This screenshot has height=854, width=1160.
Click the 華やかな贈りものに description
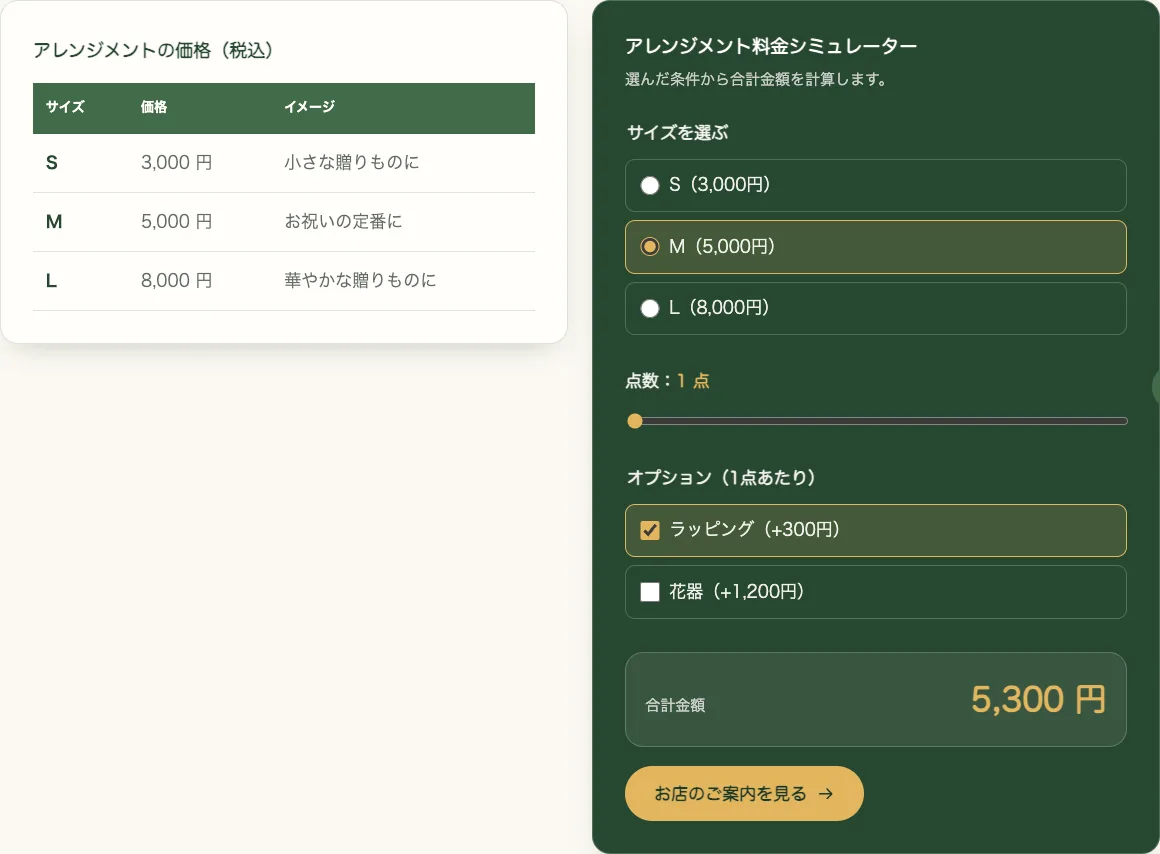coord(360,280)
